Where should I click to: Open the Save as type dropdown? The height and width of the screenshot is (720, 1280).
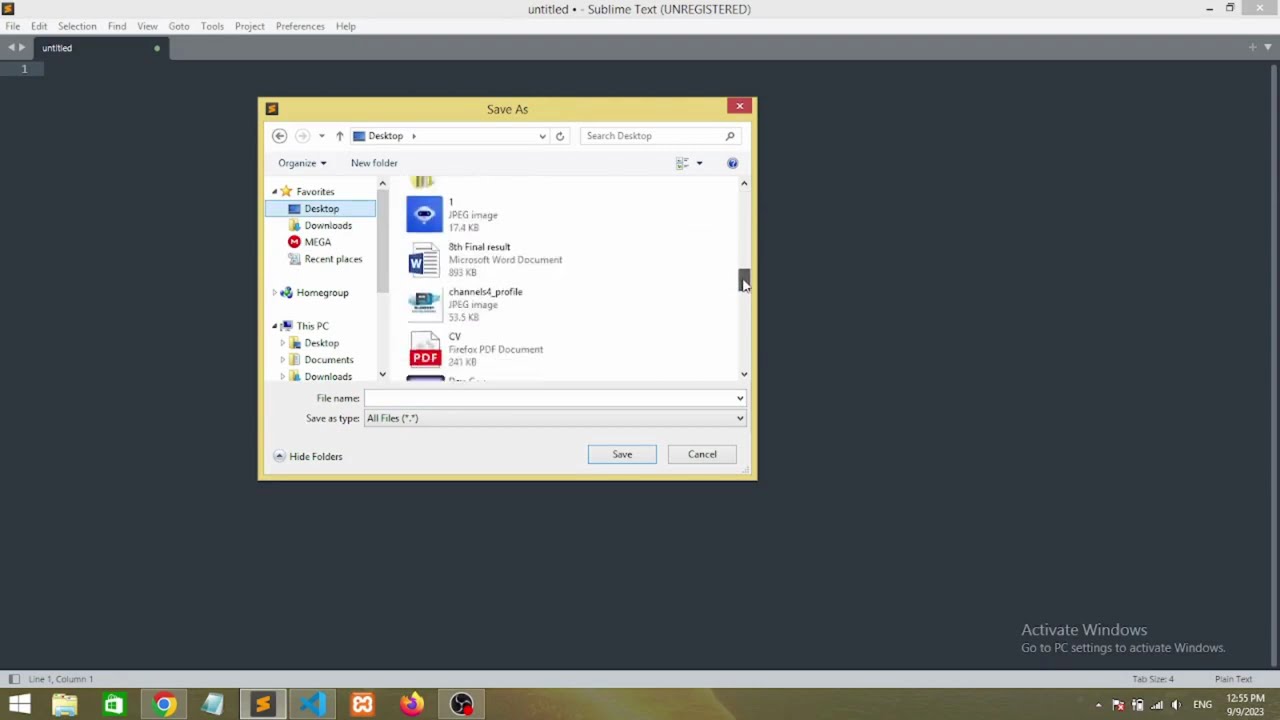[740, 418]
